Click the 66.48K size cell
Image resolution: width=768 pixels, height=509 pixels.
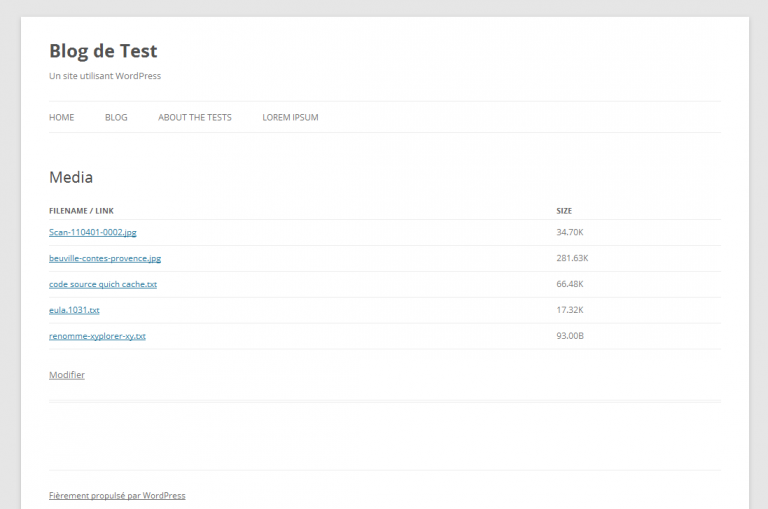[570, 284]
